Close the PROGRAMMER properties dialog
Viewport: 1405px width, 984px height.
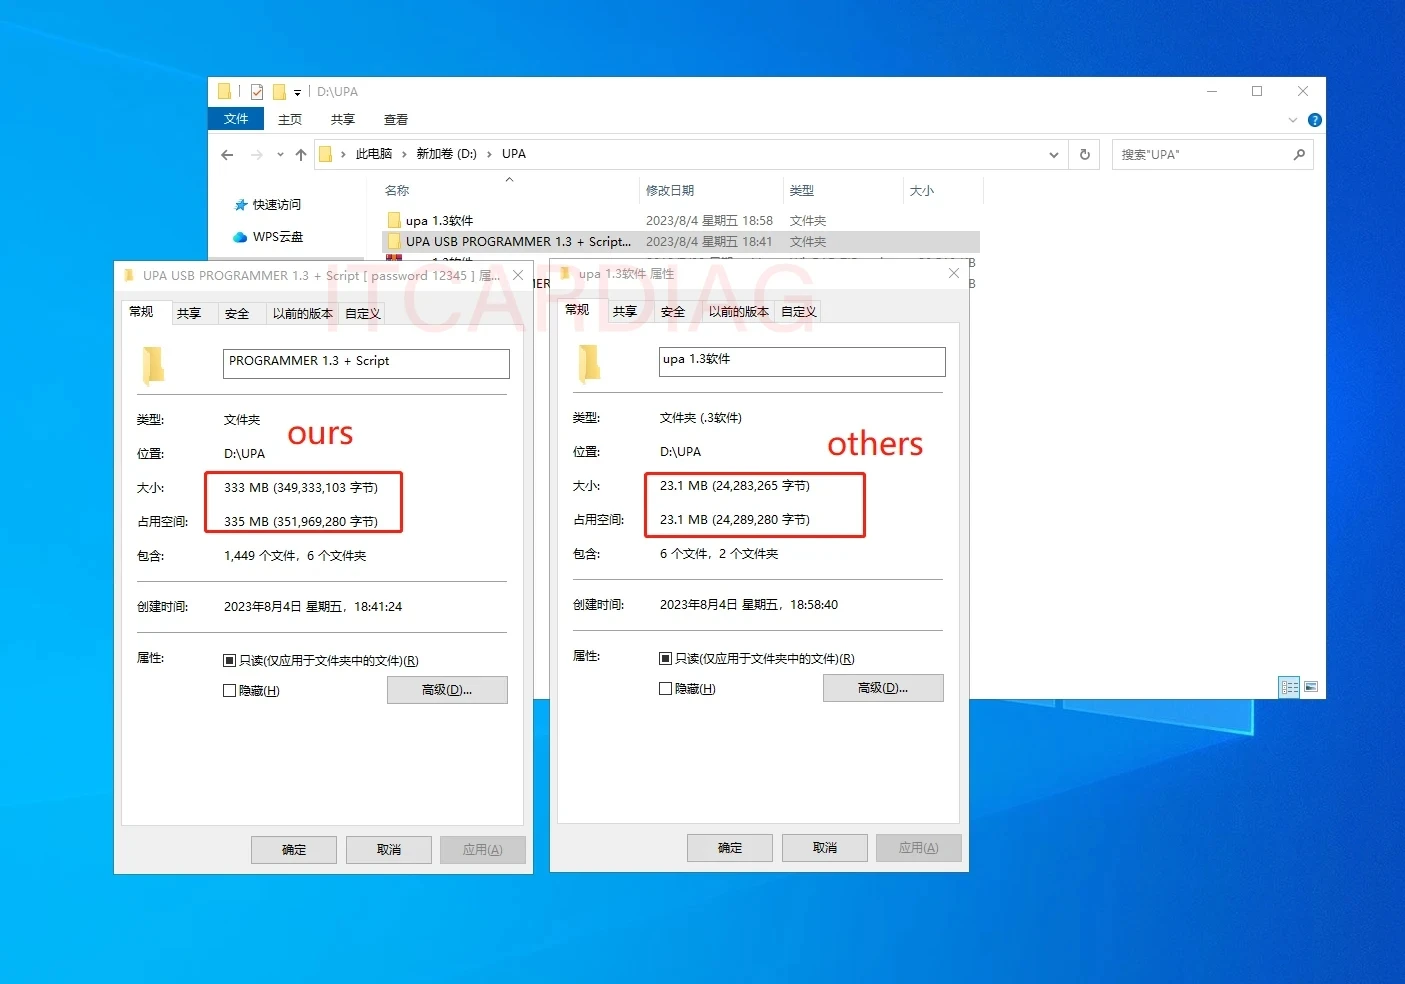[518, 276]
